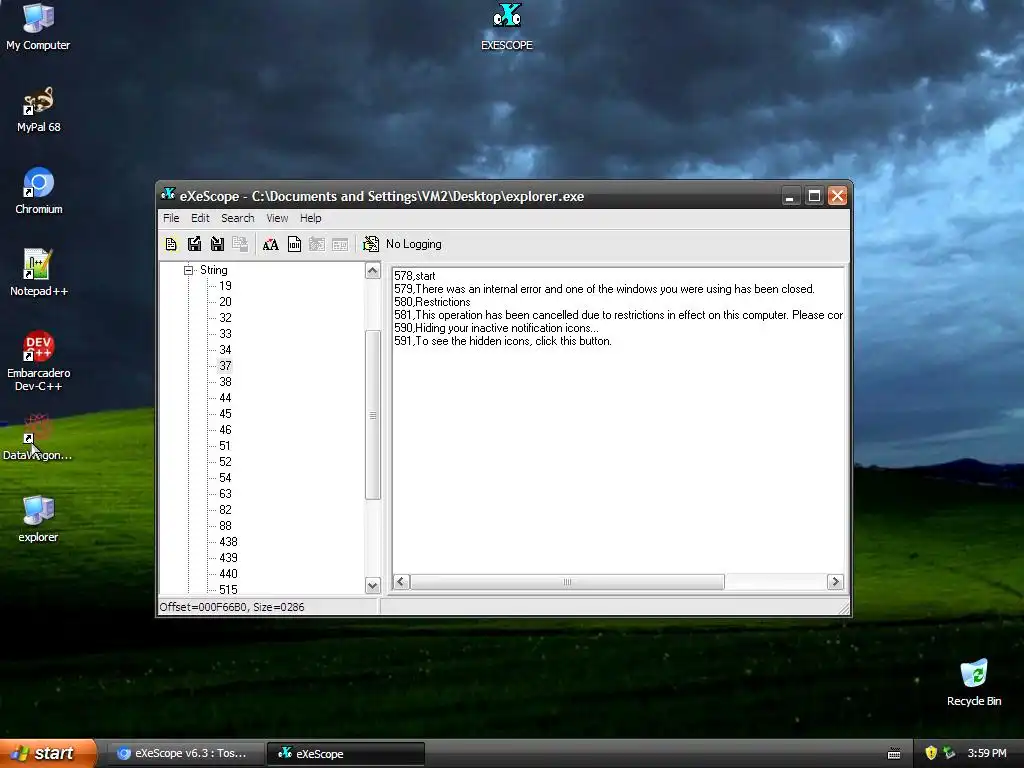Click the tree scrollbar up arrow

(x=373, y=271)
